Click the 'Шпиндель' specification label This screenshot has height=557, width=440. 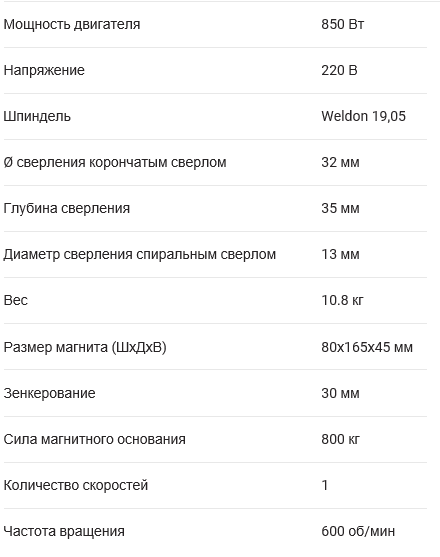(37, 117)
